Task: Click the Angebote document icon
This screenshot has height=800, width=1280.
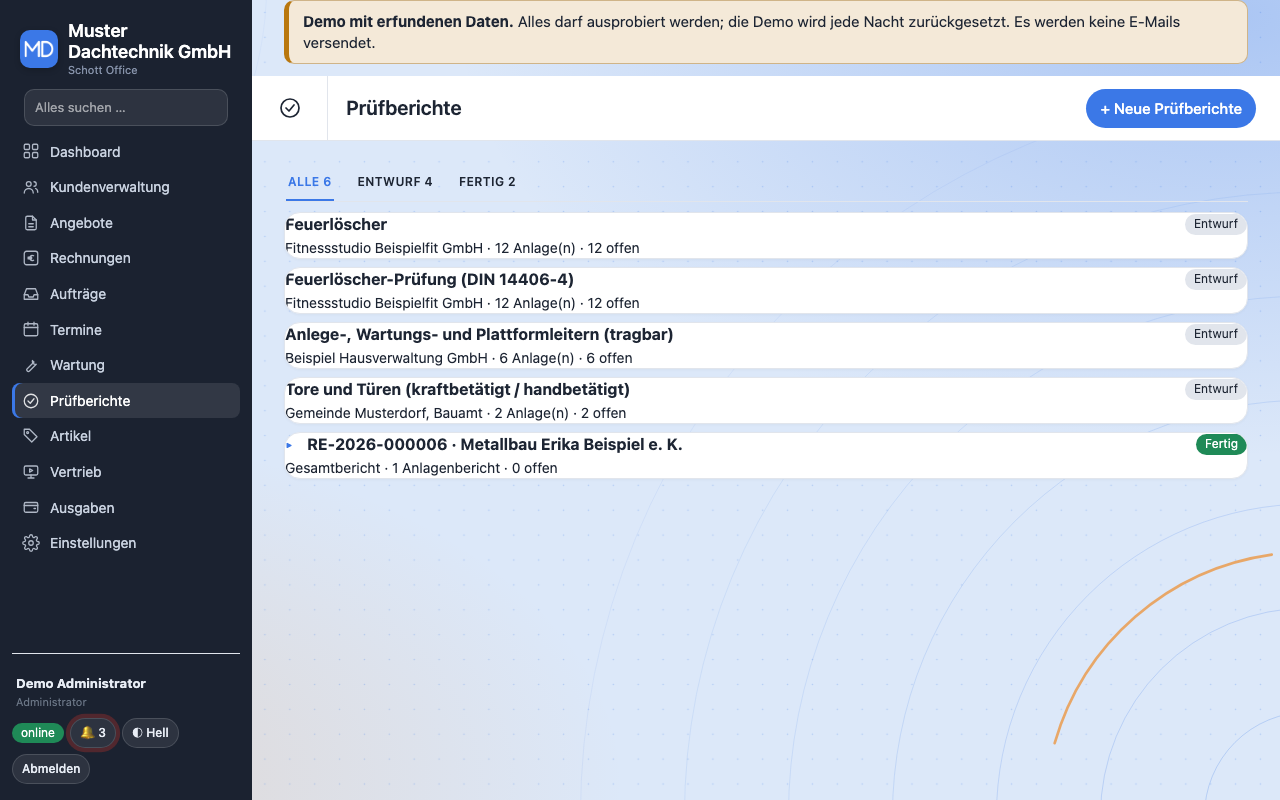Action: [31, 223]
